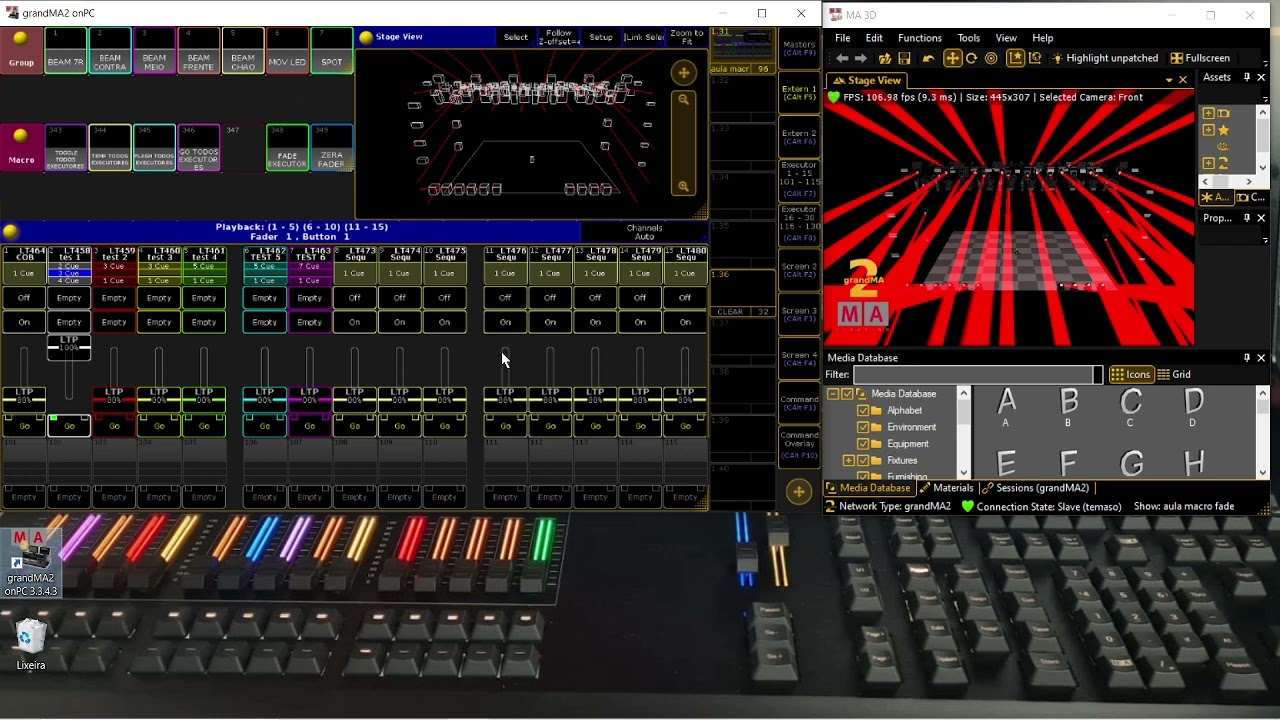Toggle the Environment folder checkbox

pyautogui.click(x=863, y=427)
